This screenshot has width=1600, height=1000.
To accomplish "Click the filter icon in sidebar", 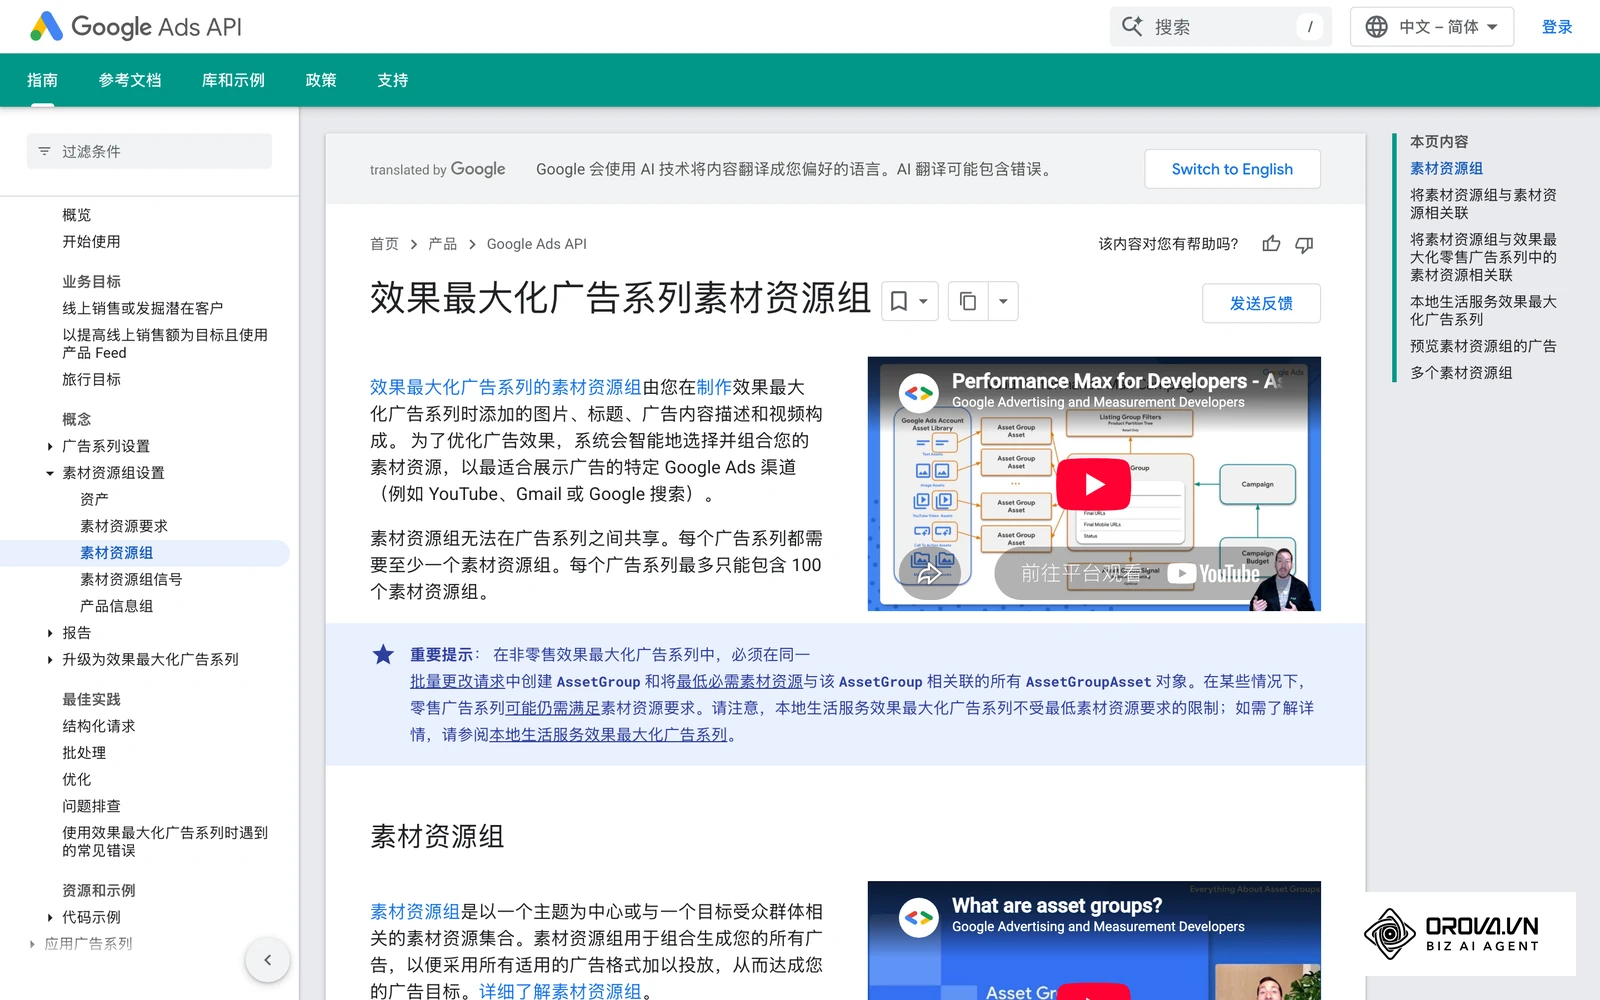I will tap(44, 152).
